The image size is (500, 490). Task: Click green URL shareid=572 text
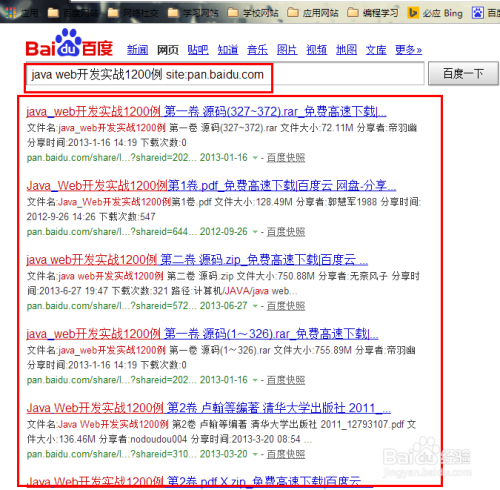click(112, 306)
